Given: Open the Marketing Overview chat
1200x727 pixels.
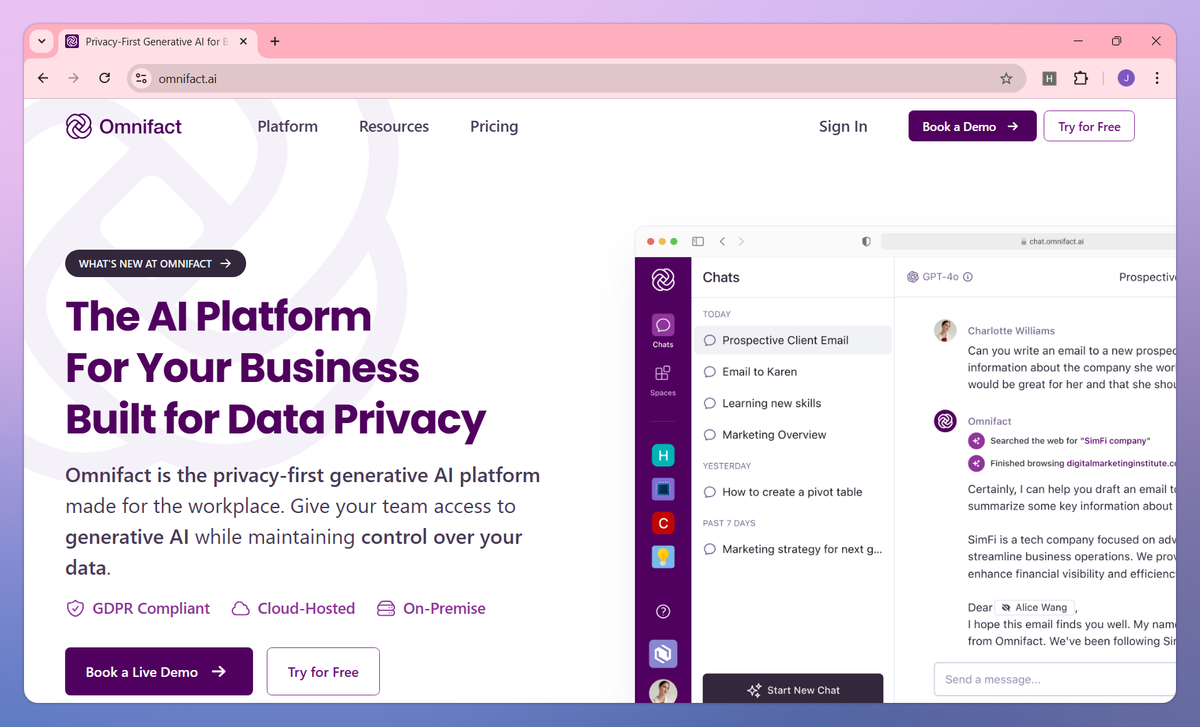Looking at the screenshot, I should coord(793,434).
